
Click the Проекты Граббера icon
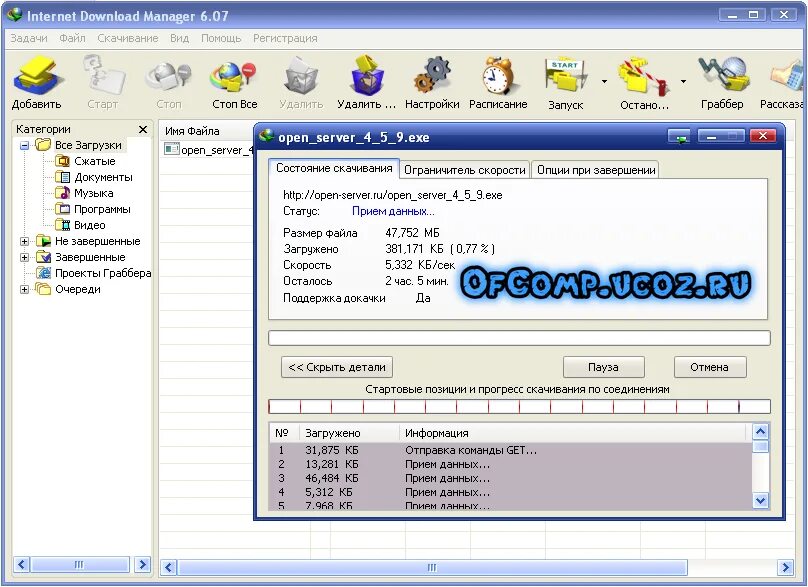tap(43, 273)
